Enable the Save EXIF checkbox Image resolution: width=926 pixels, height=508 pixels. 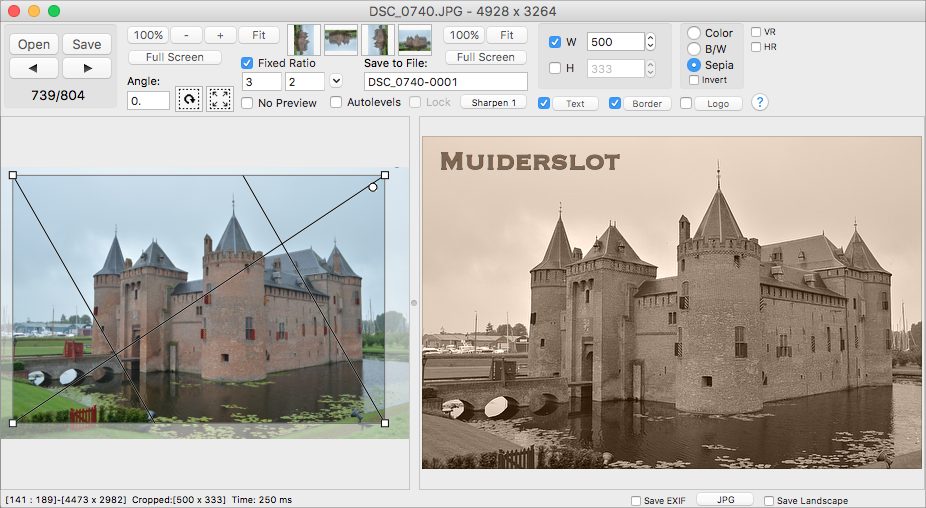[x=636, y=500]
